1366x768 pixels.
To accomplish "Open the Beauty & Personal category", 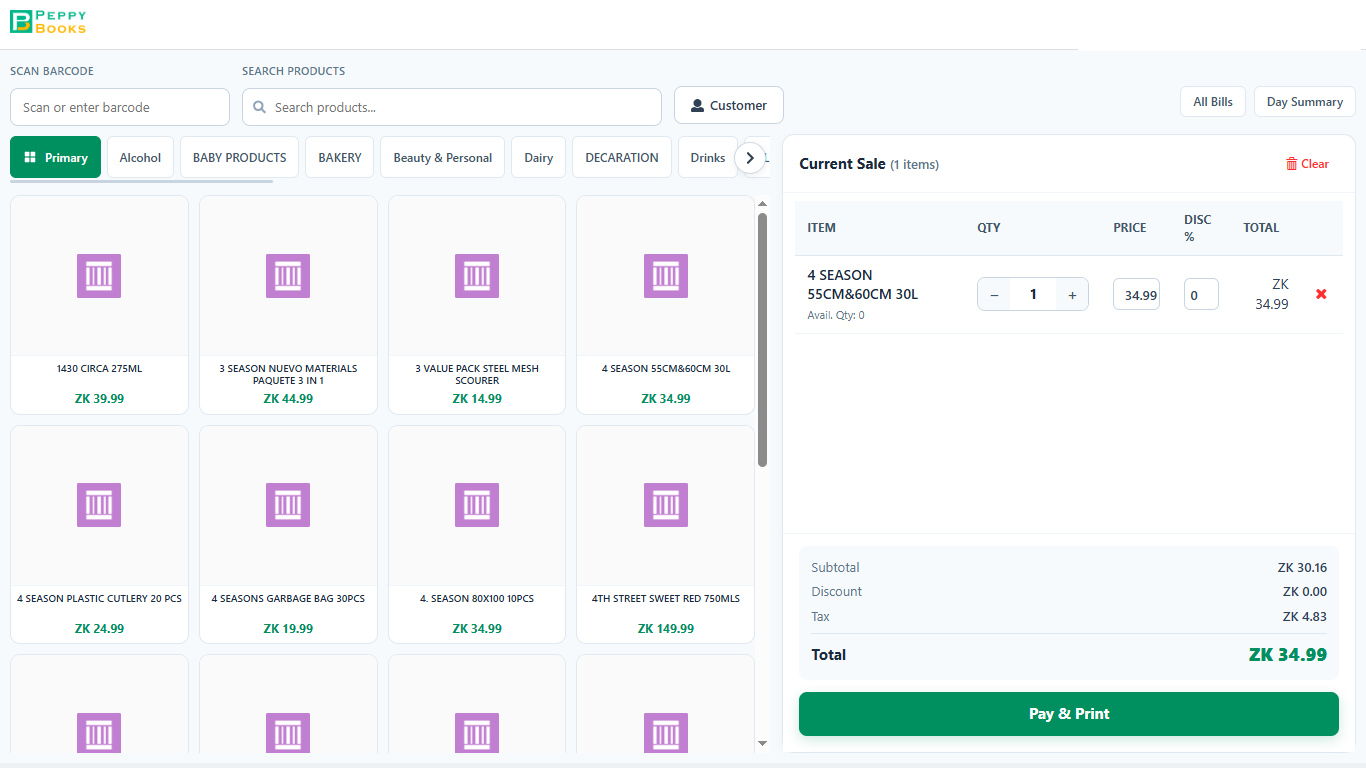I will click(x=443, y=157).
